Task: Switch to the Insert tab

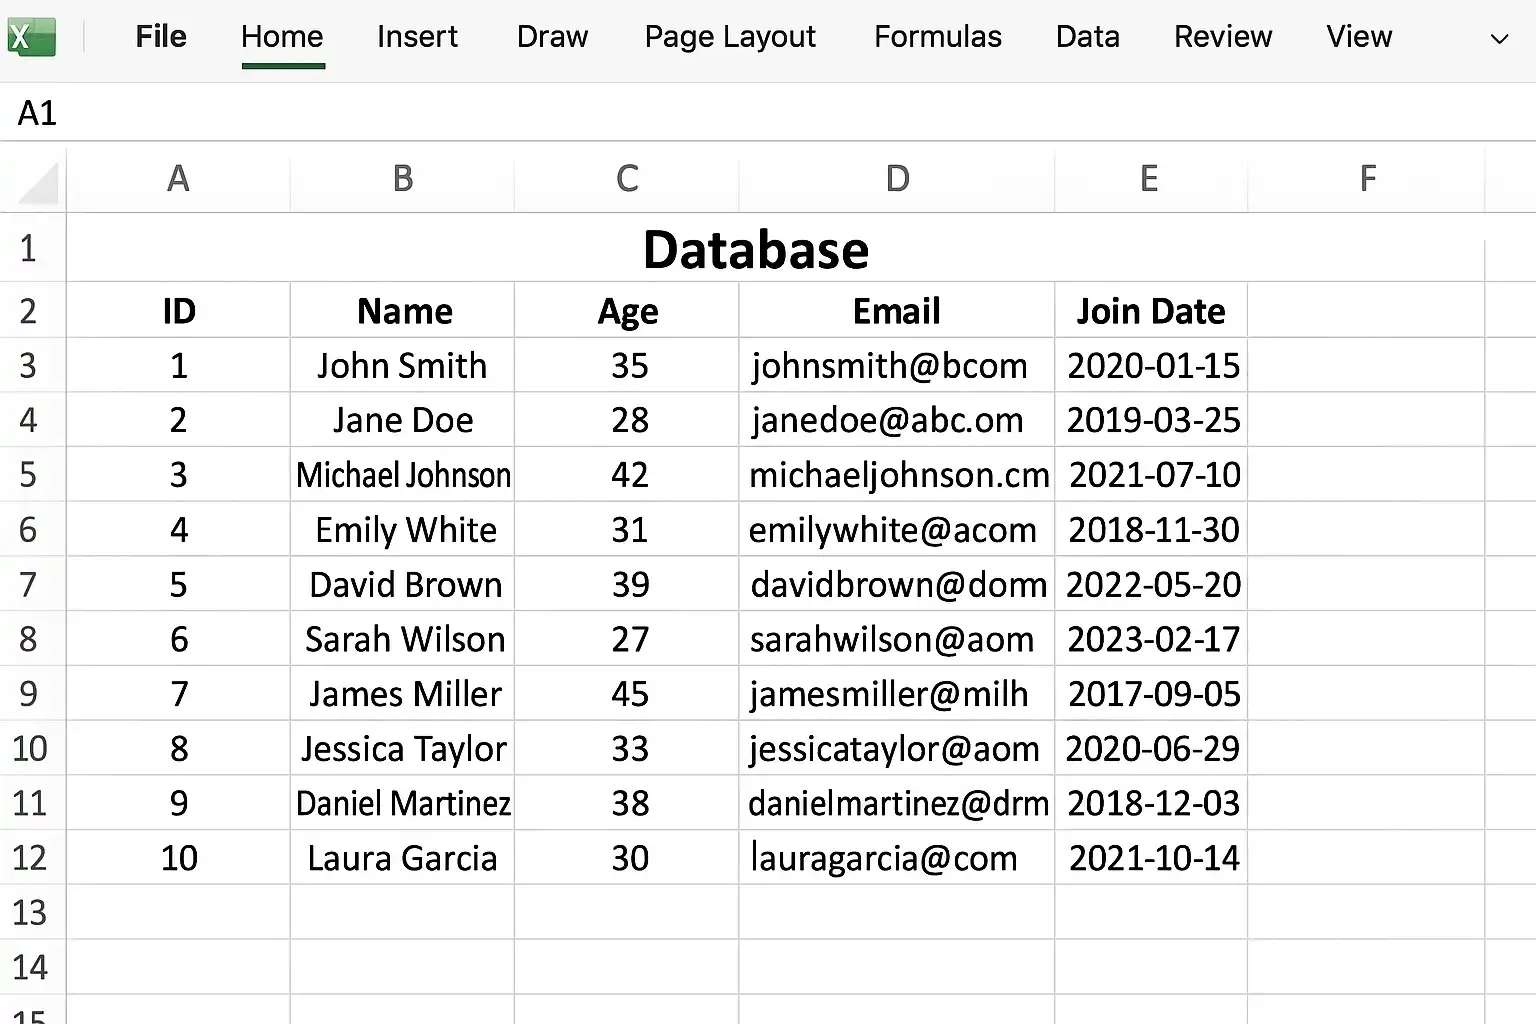Action: 417,37
